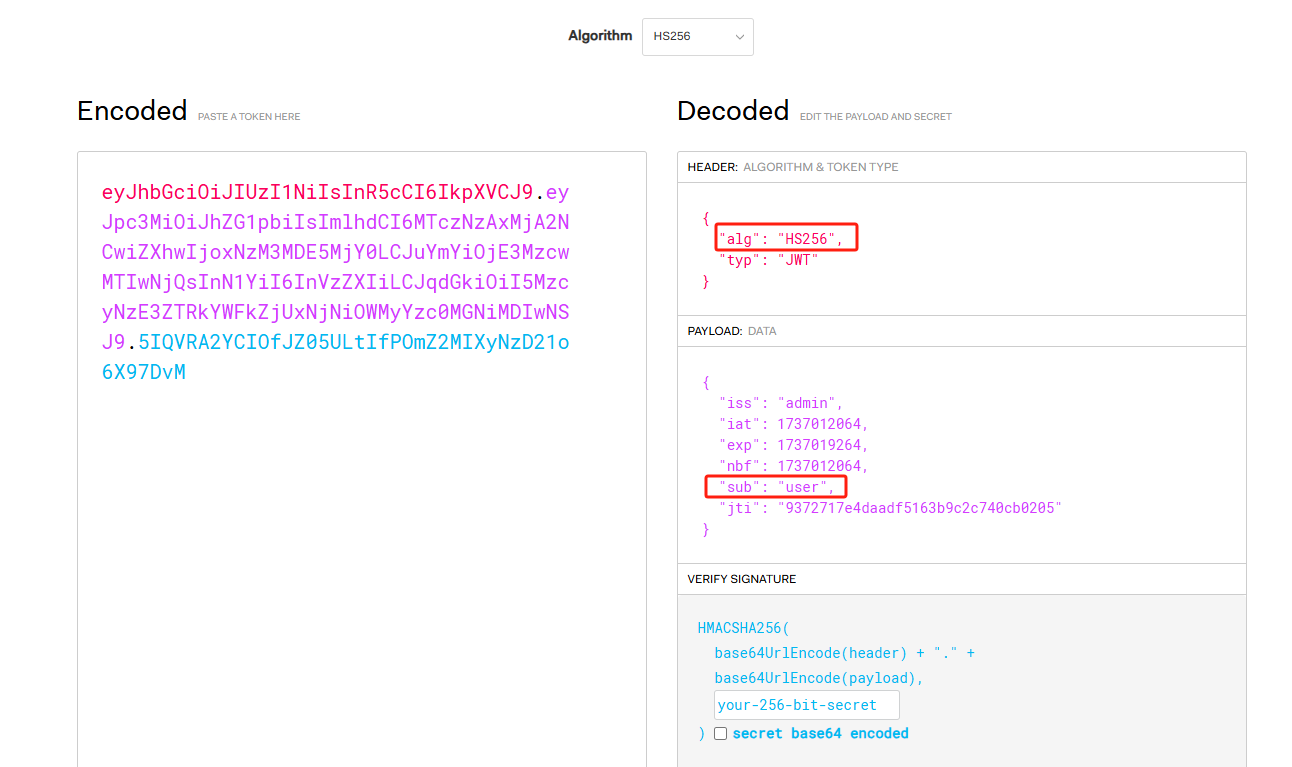This screenshot has height=767, width=1292.
Task: Open the Algorithm HS256 dropdown
Action: point(697,36)
